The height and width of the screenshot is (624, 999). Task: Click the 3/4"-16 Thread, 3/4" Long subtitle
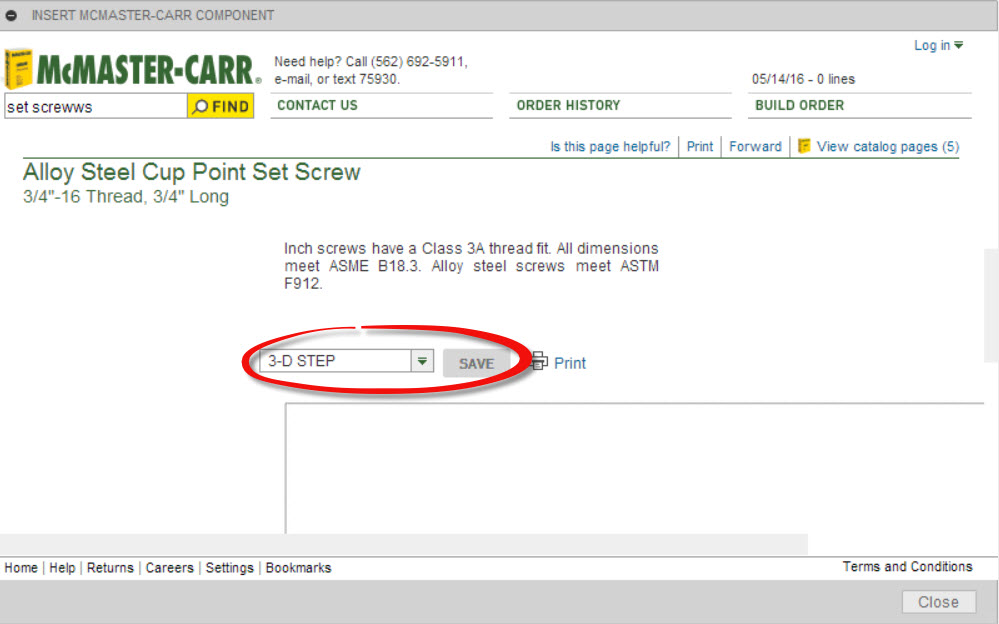pyautogui.click(x=126, y=196)
